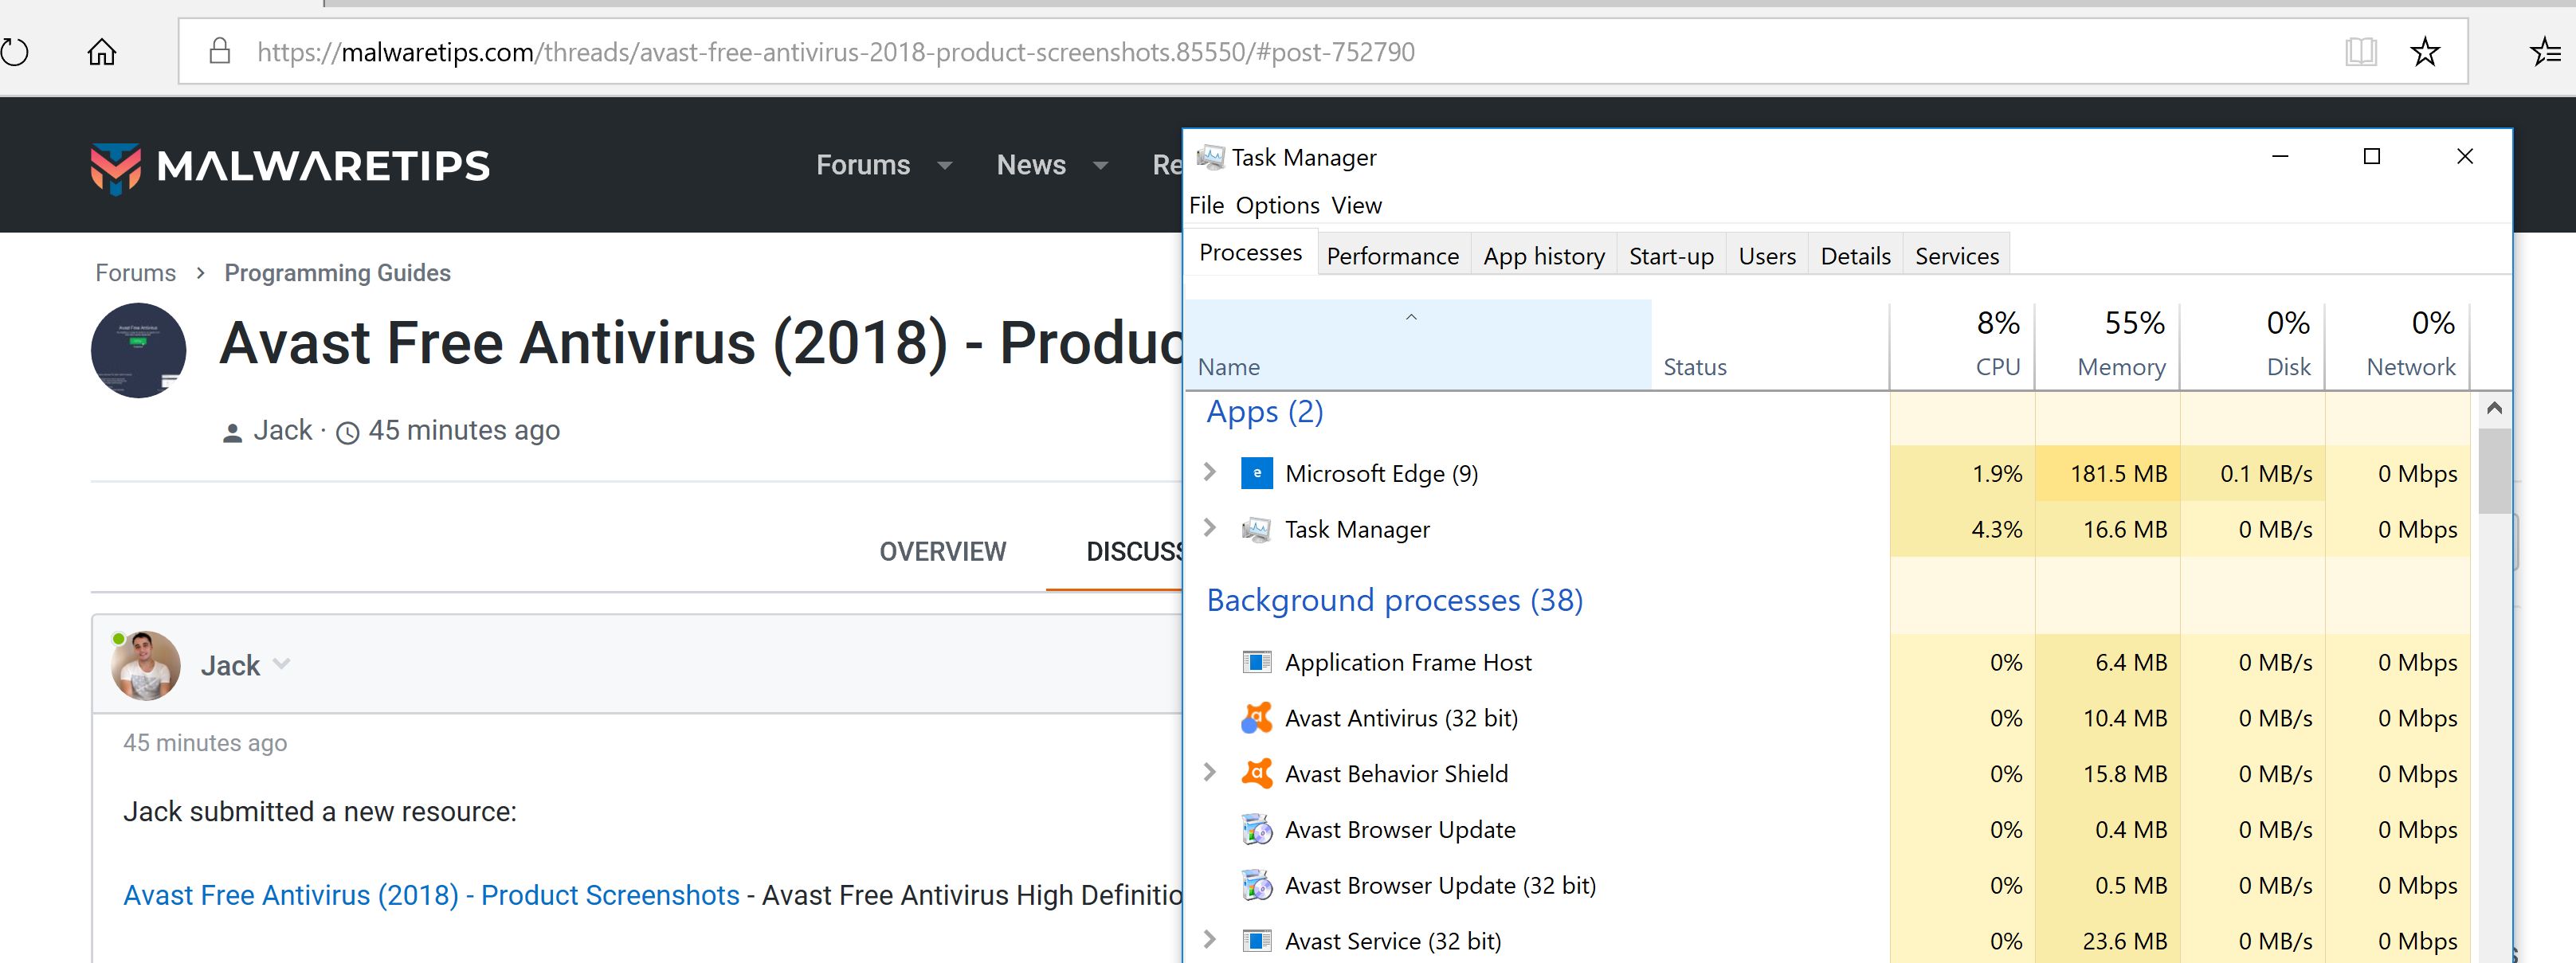Click the browser refresh icon
The width and height of the screenshot is (2576, 963).
click(14, 52)
